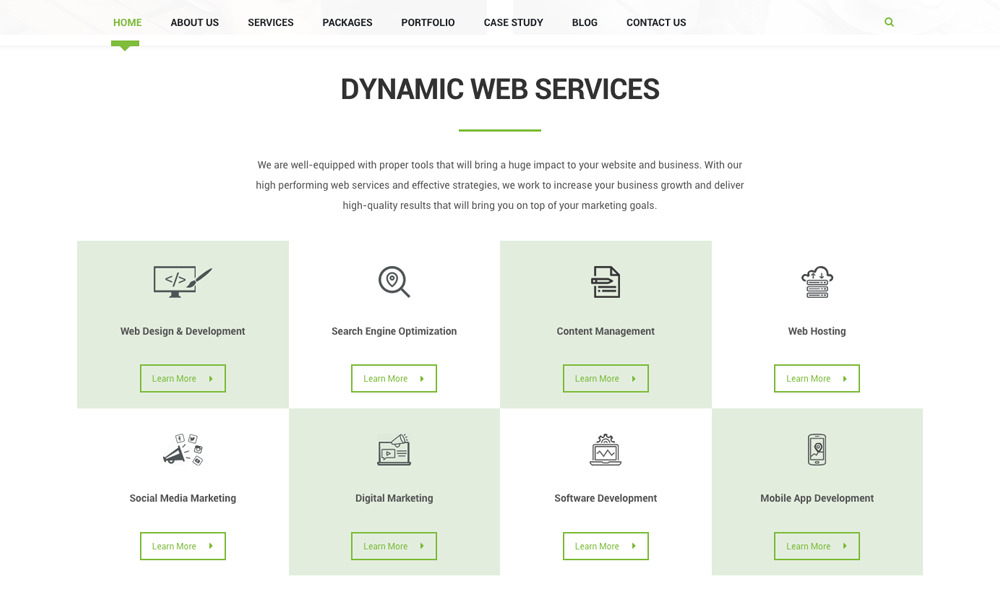Click the Search Engine Optimization magnifier icon

coord(394,282)
